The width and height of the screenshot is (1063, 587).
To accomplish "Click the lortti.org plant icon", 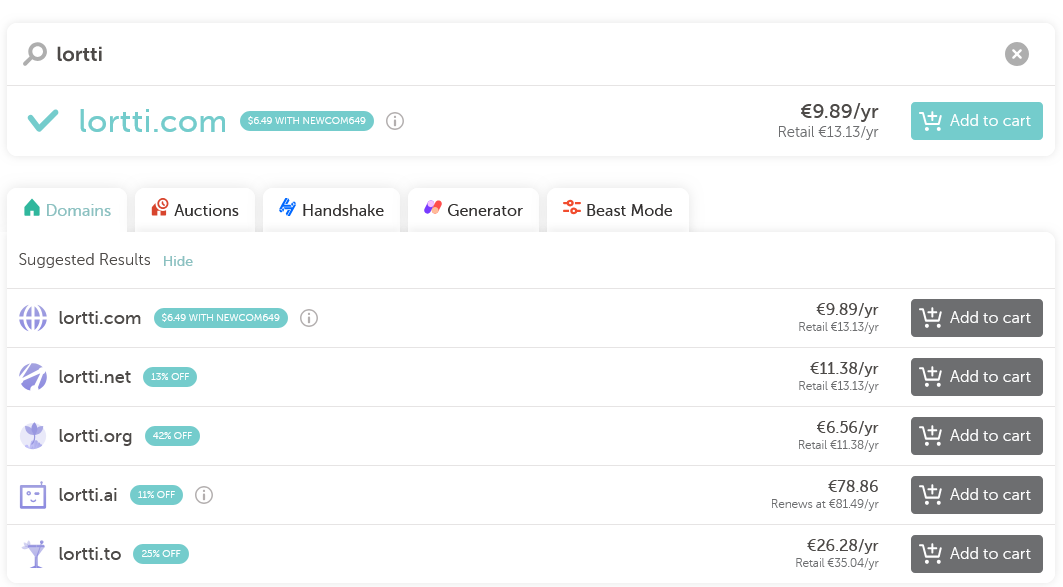I will pos(33,436).
